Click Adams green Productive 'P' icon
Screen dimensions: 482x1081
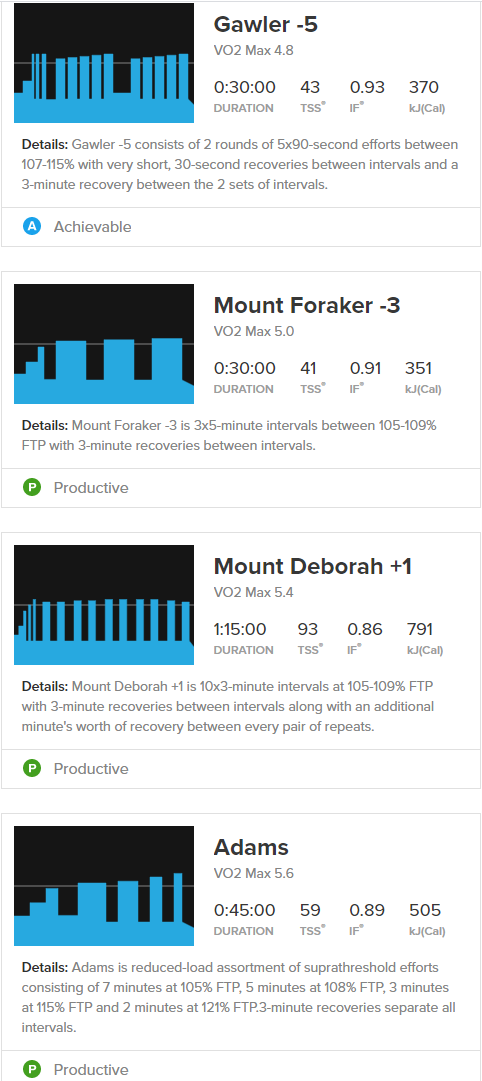pos(32,1069)
